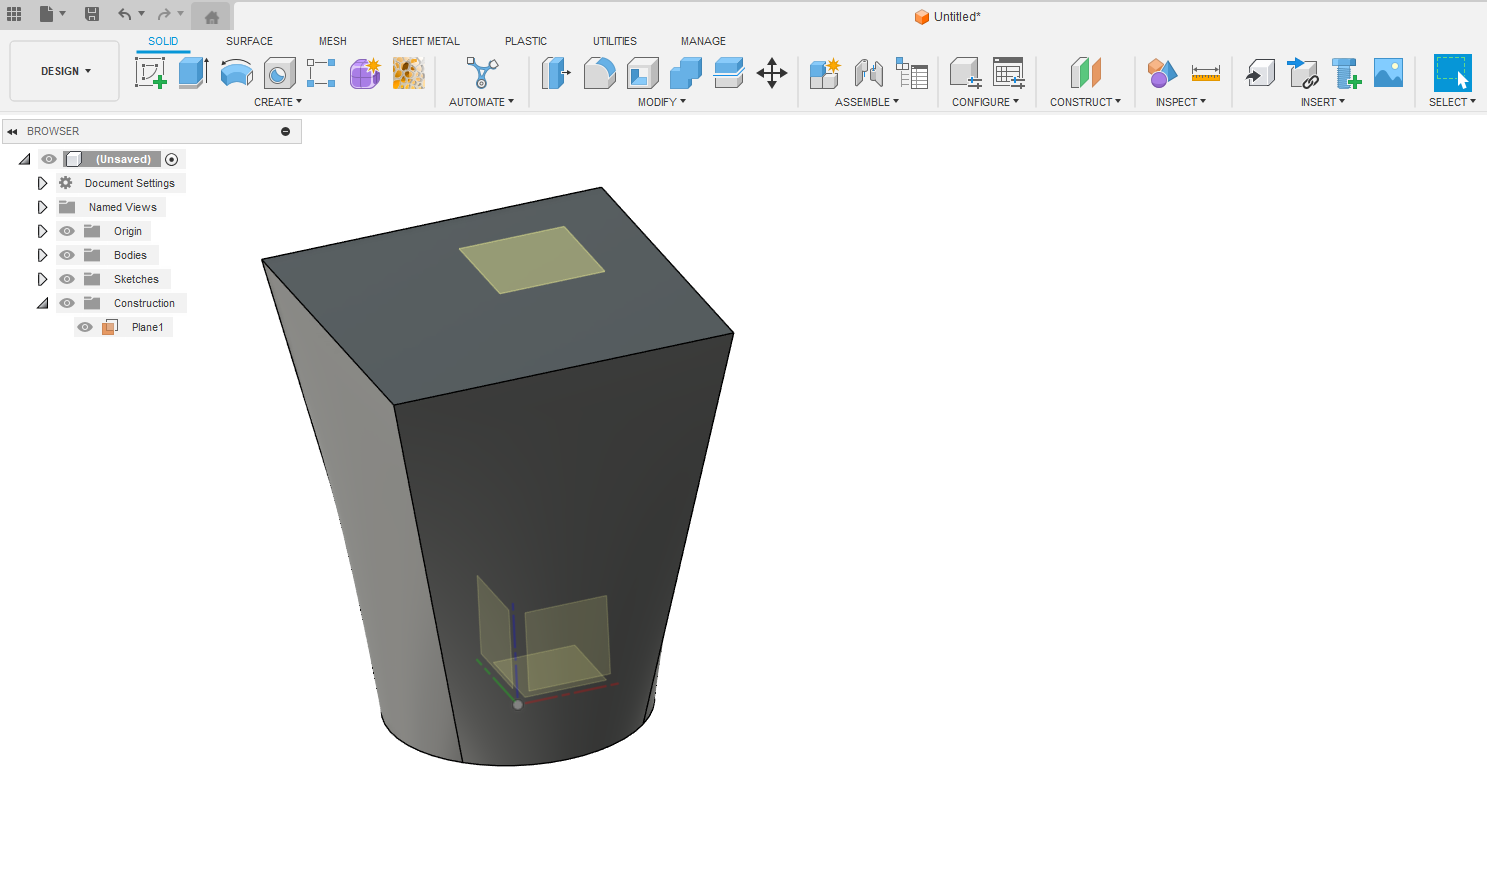
Task: Click the Offset Face tool
Action: (729, 73)
